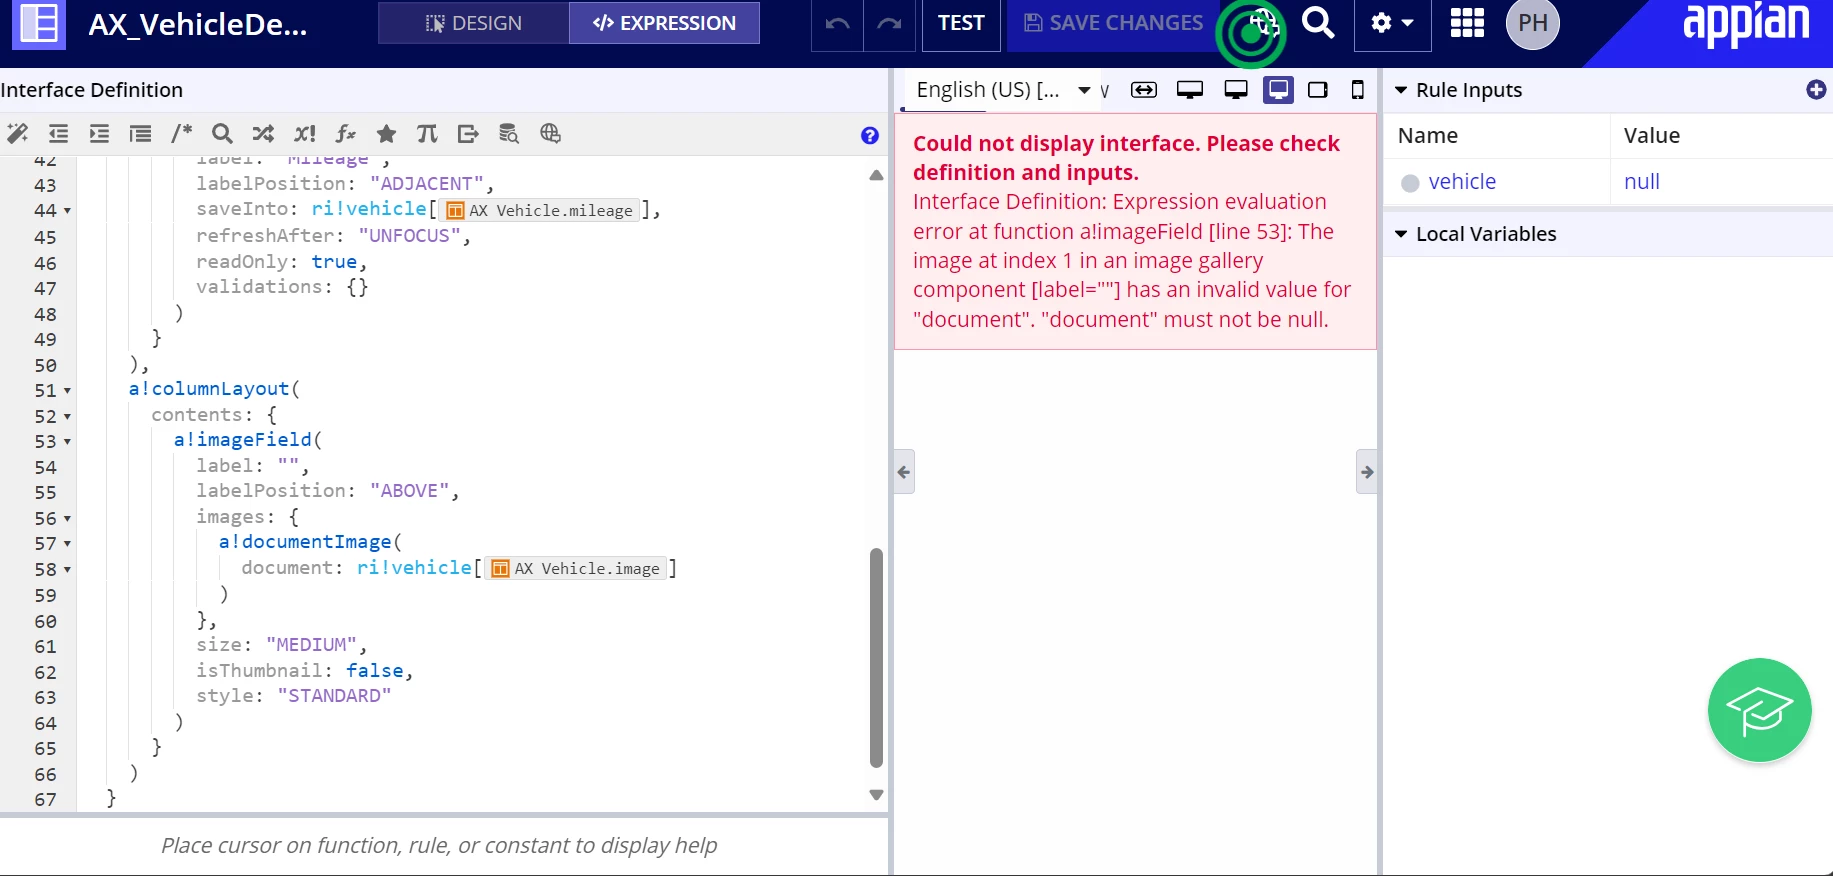The width and height of the screenshot is (1833, 876).
Task: Click the globe icon in editor toolbar
Action: coord(550,134)
